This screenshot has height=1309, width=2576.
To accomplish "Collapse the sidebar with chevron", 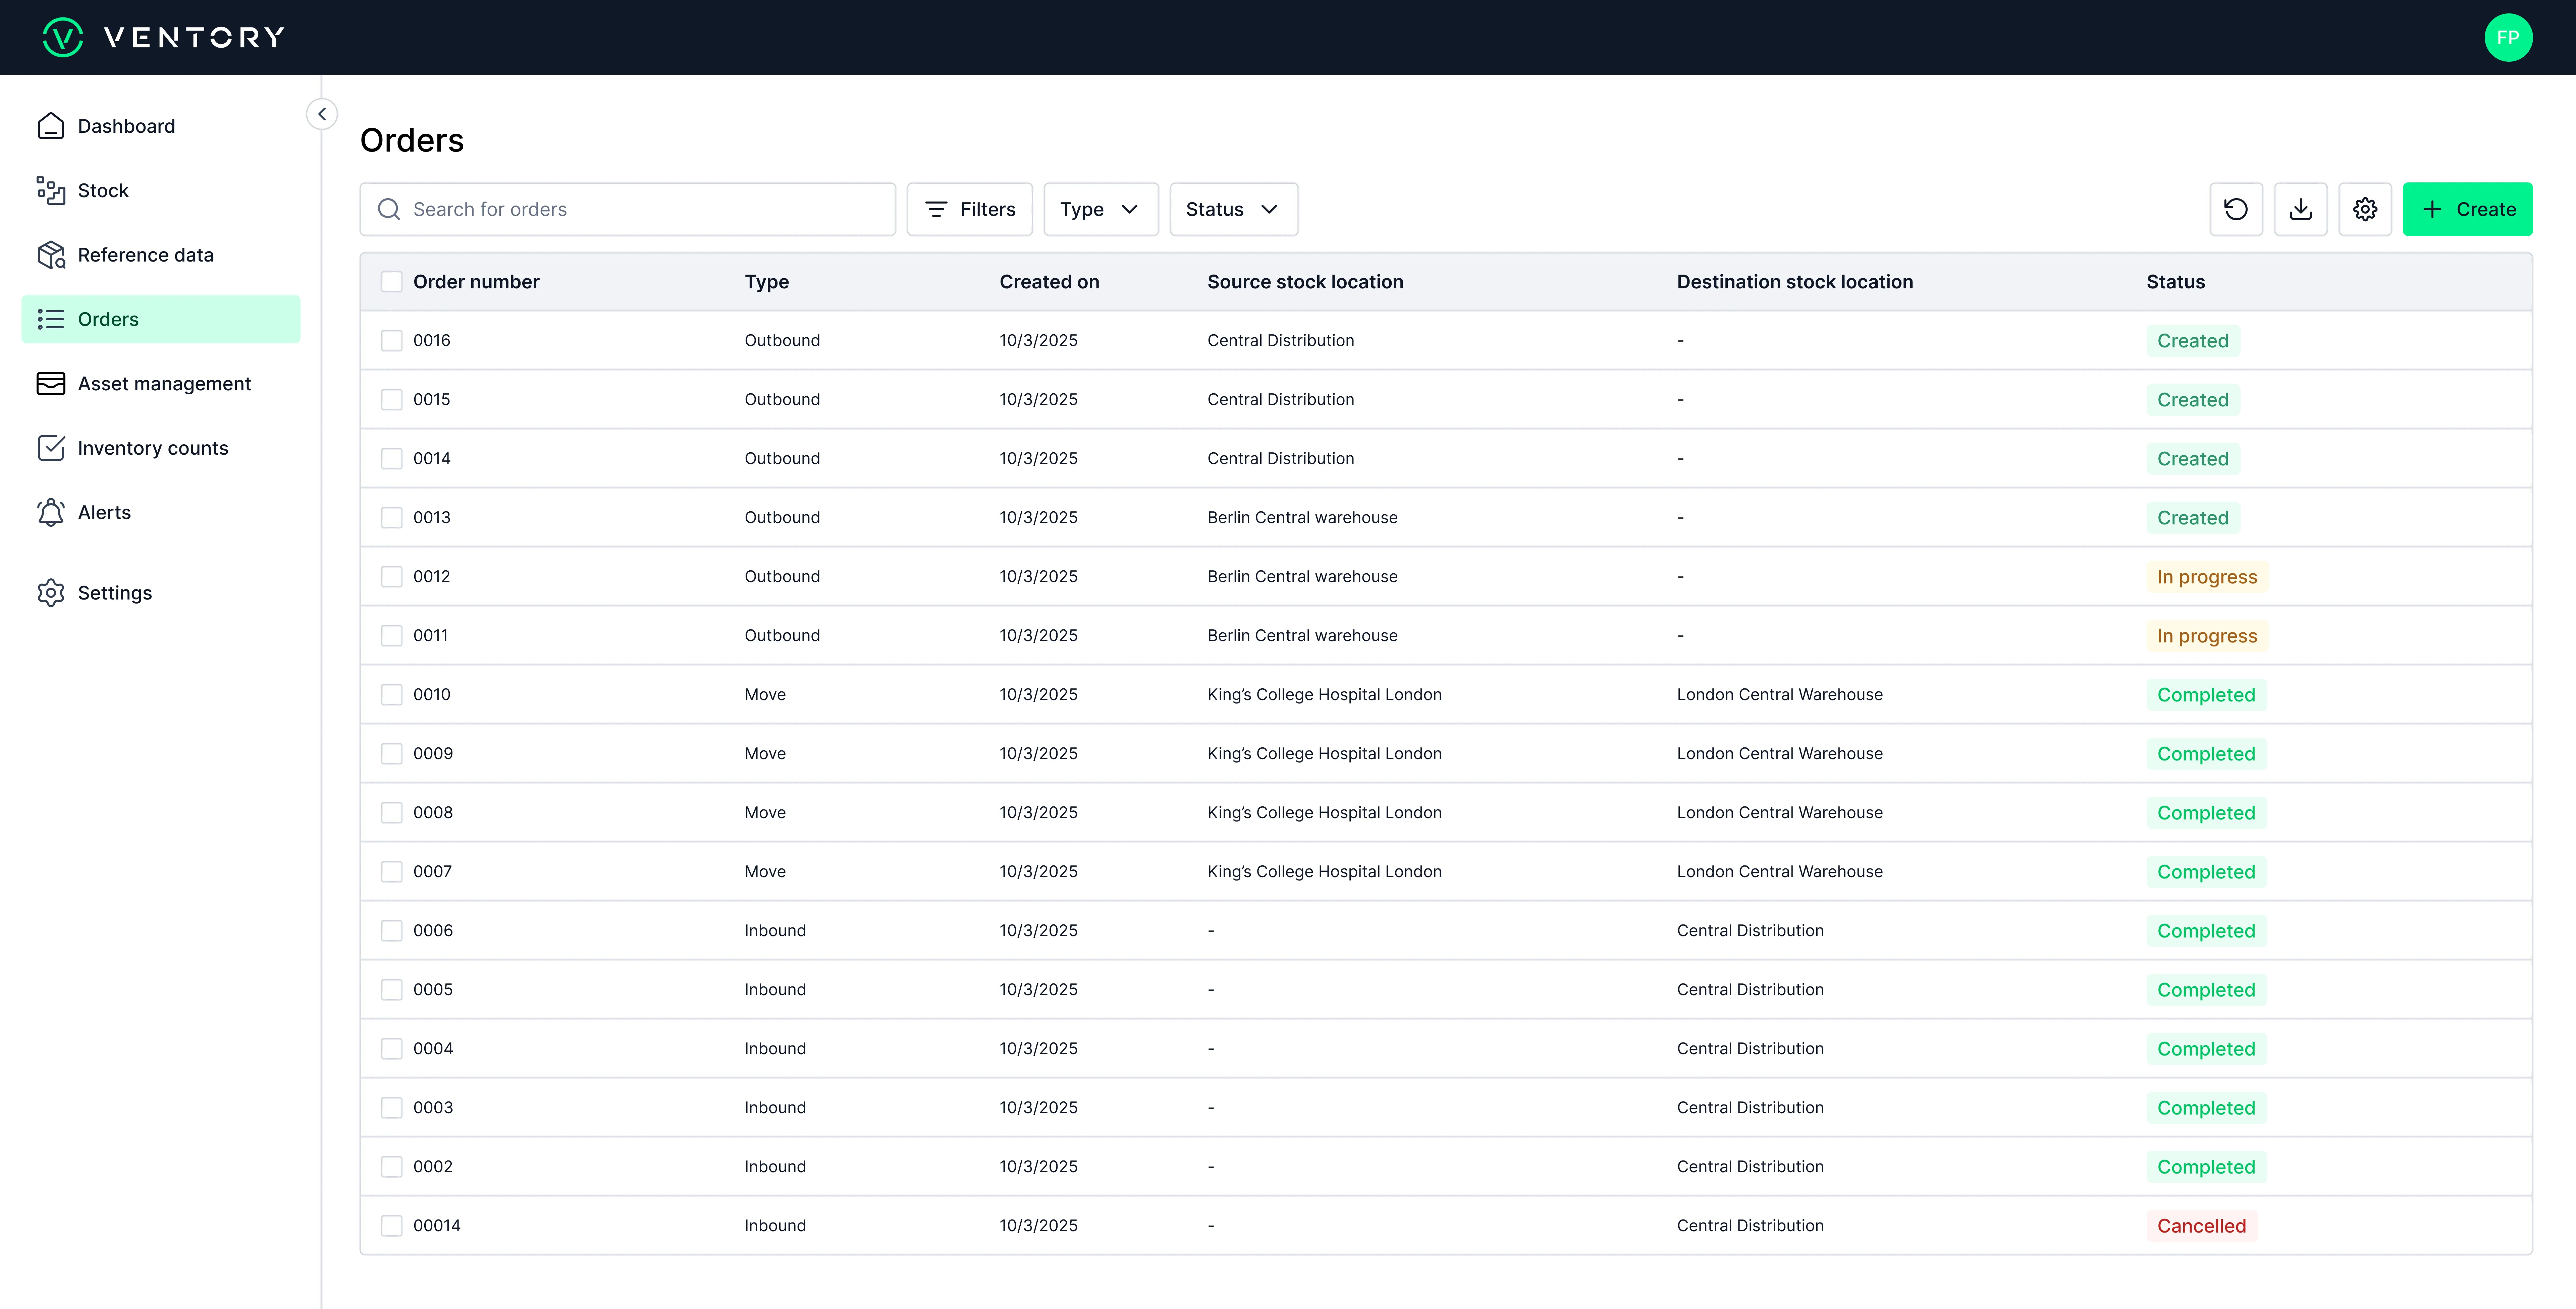I will [x=322, y=114].
